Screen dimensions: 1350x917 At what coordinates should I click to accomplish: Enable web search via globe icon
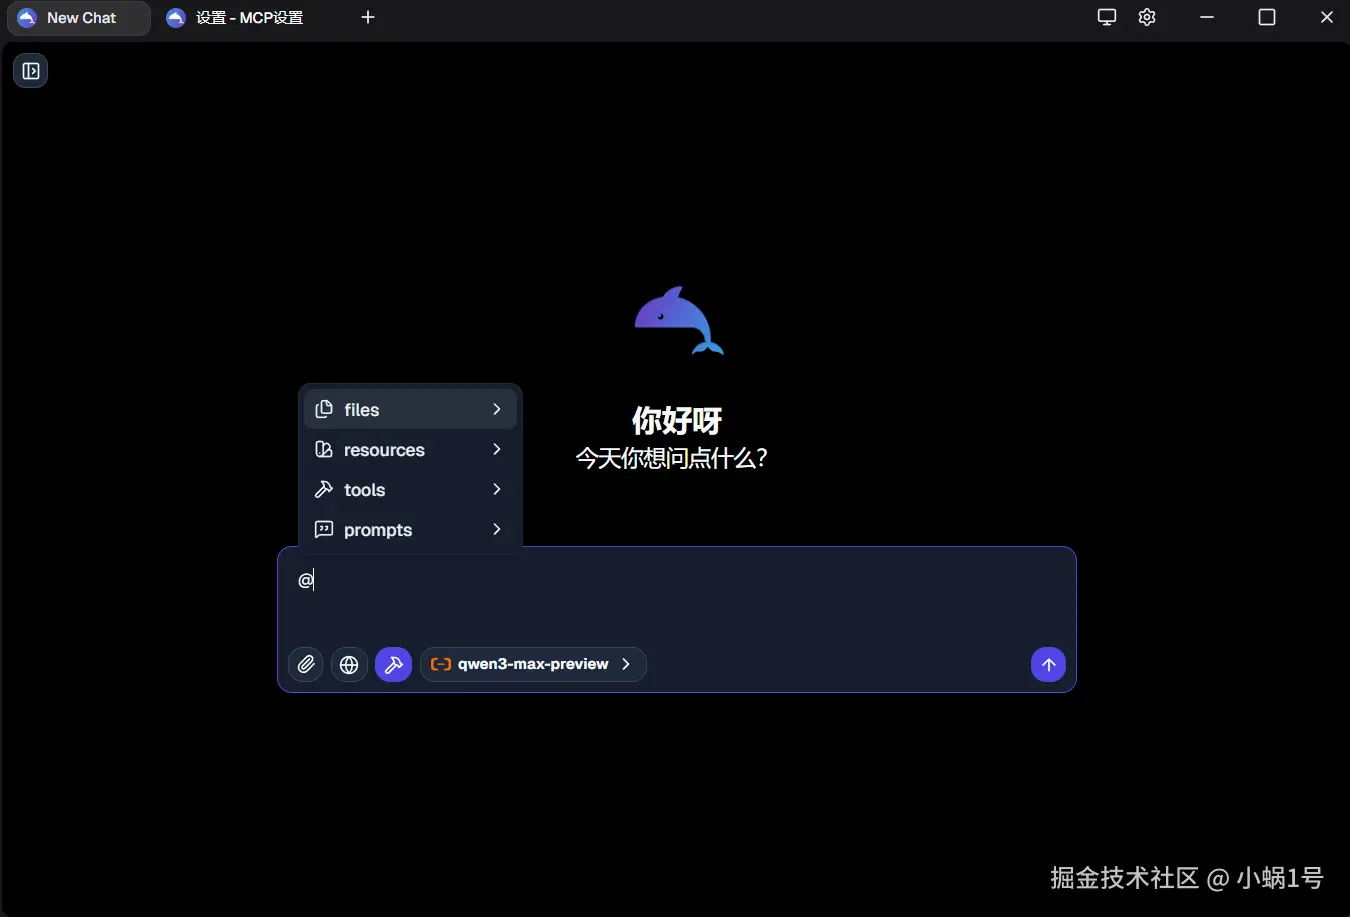349,664
